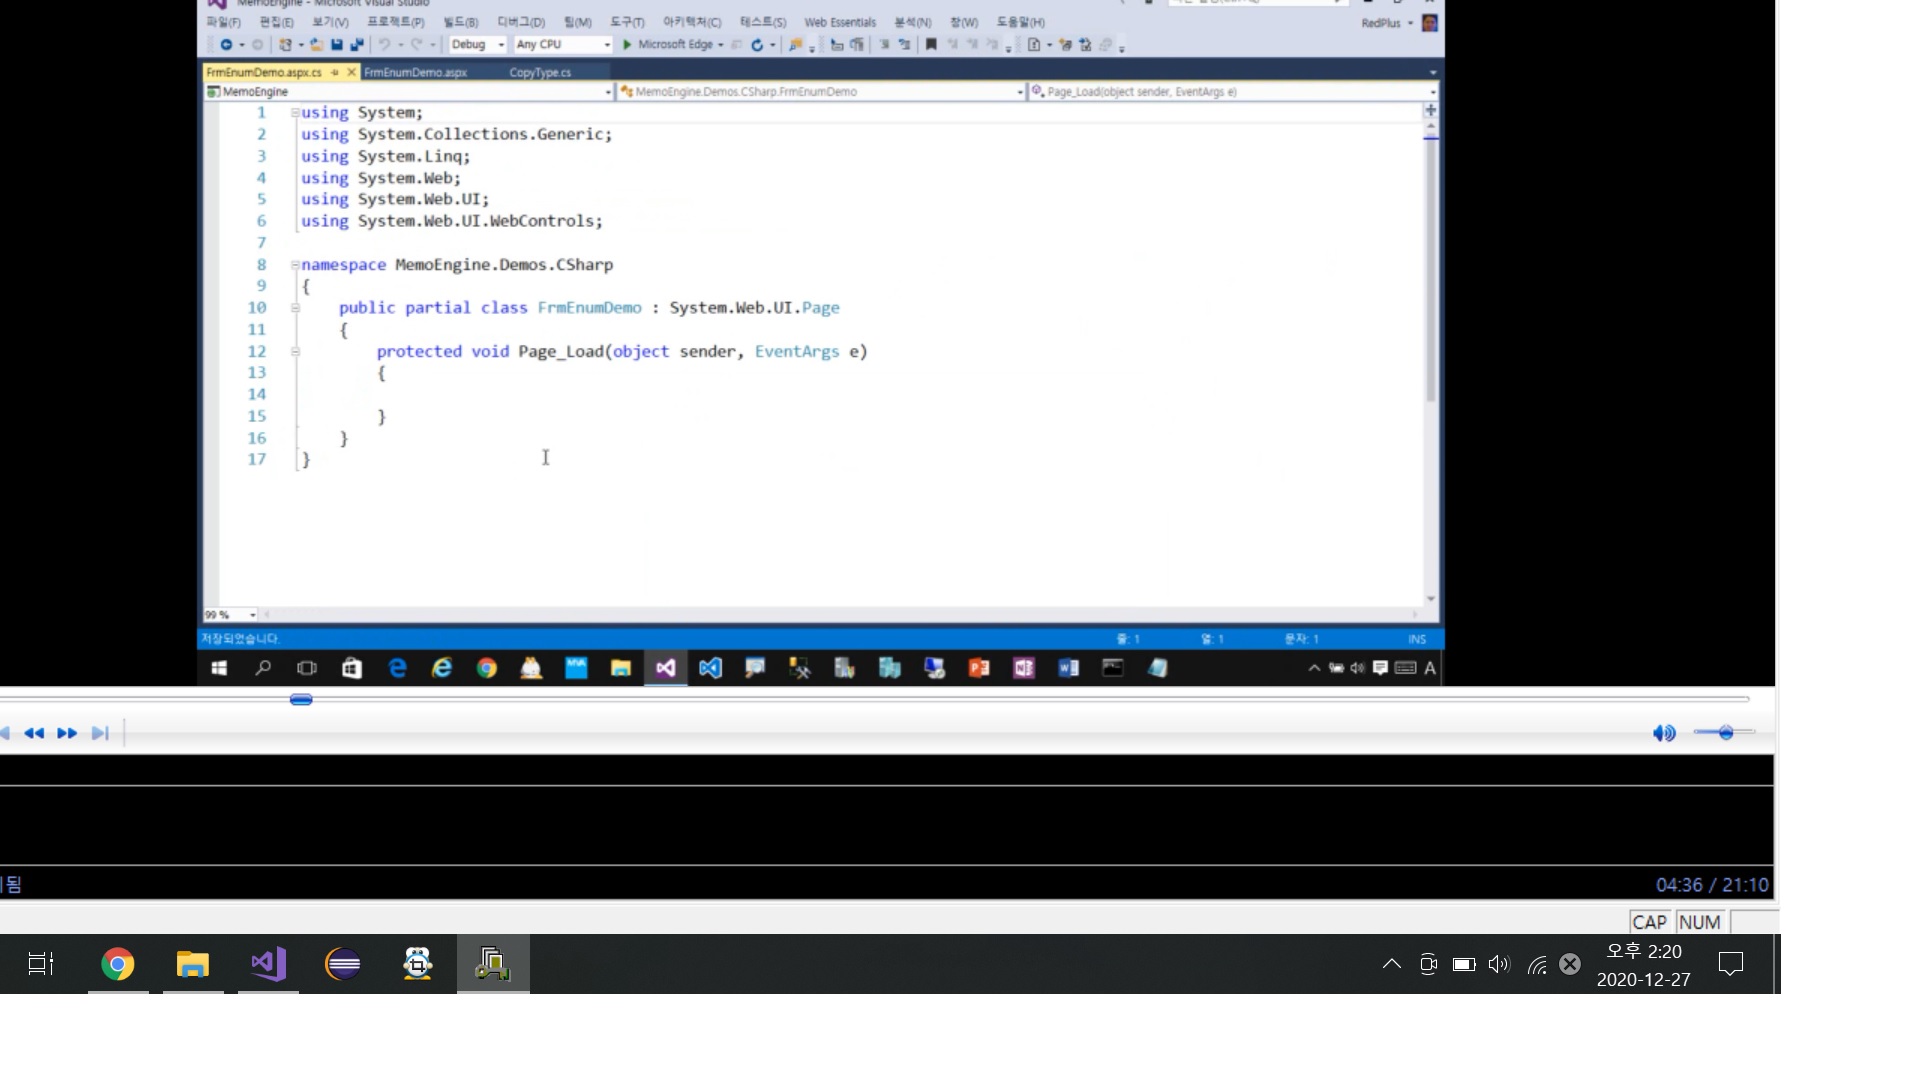The height and width of the screenshot is (1080, 1920).
Task: Click the Store bag icon in recorded taskbar
Action: [352, 668]
